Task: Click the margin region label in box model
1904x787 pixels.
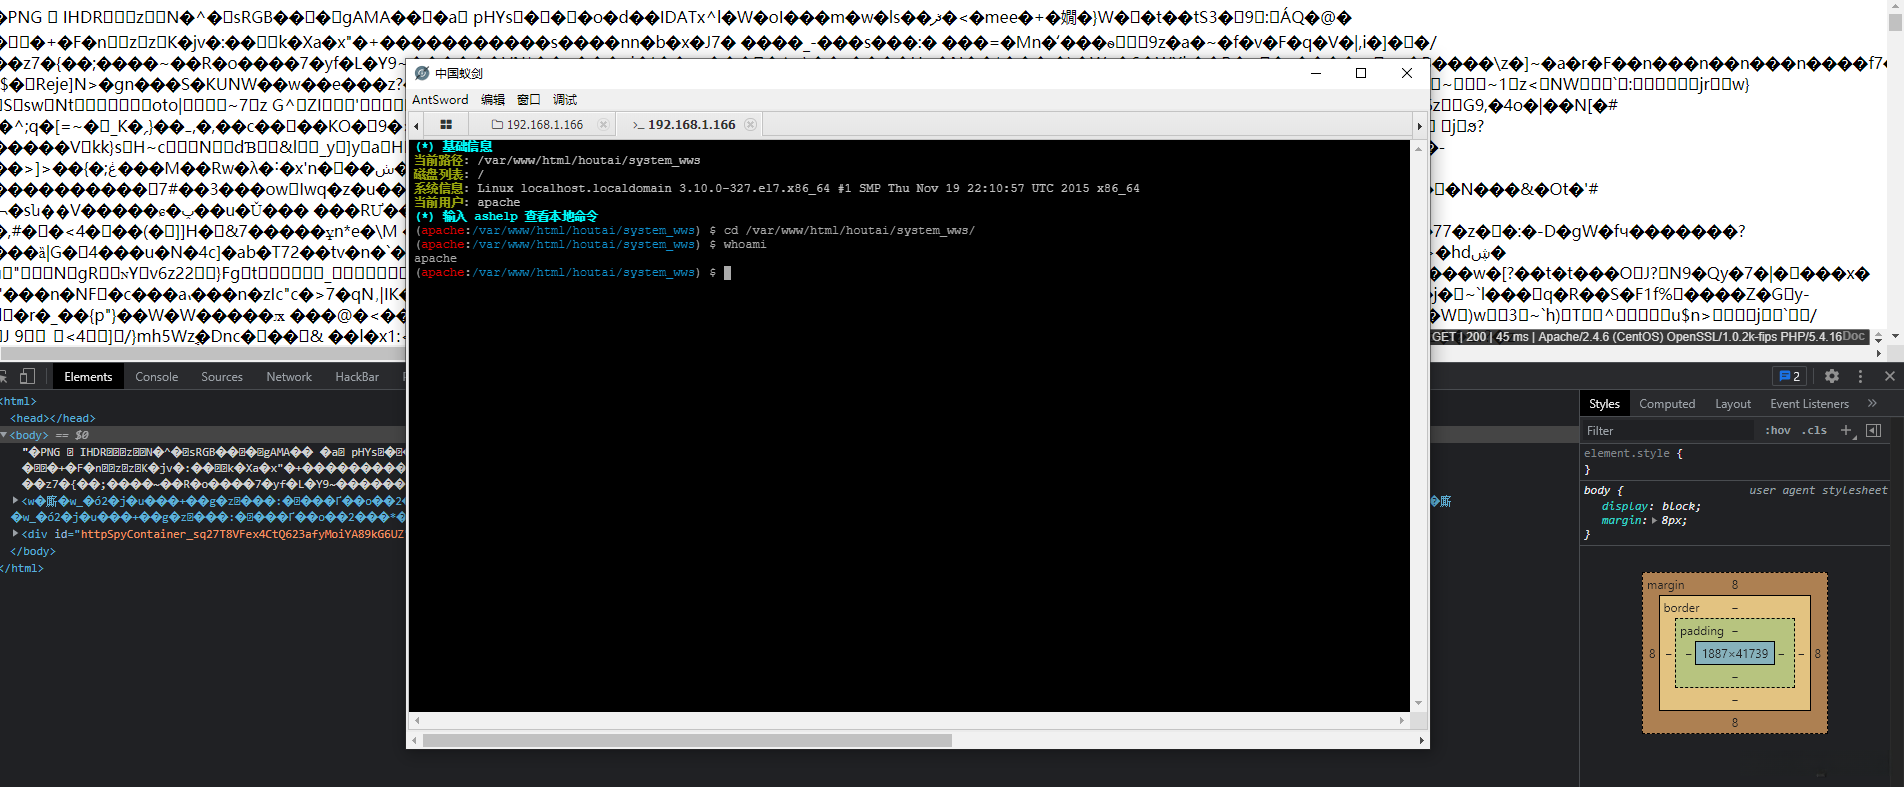Action: [1665, 585]
